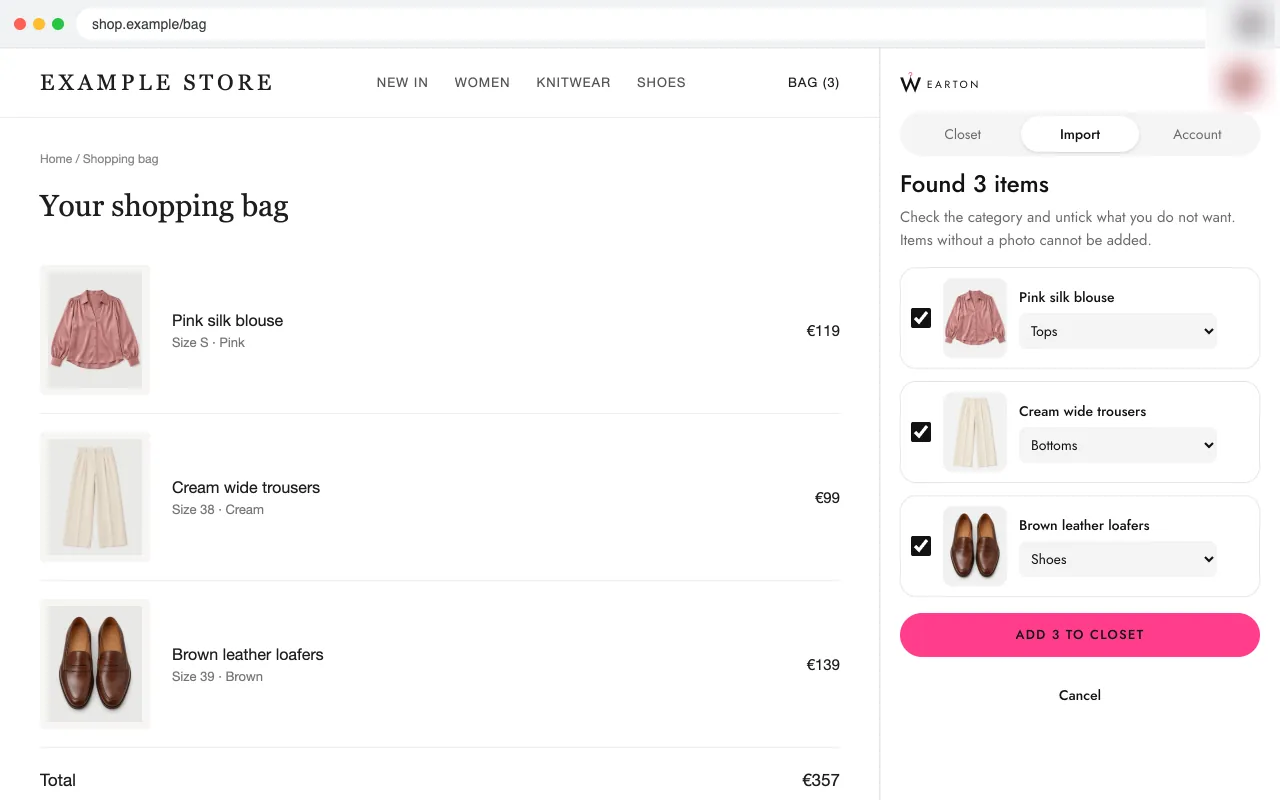The image size is (1280, 800).
Task: Click the Add 3 to Closet button
Action: (1080, 635)
